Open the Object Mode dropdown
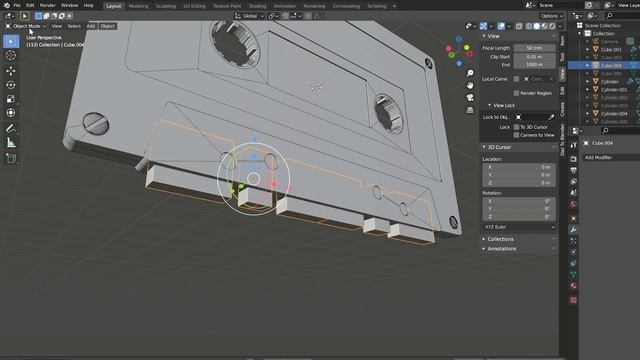This screenshot has height=360, width=640. click(x=25, y=26)
